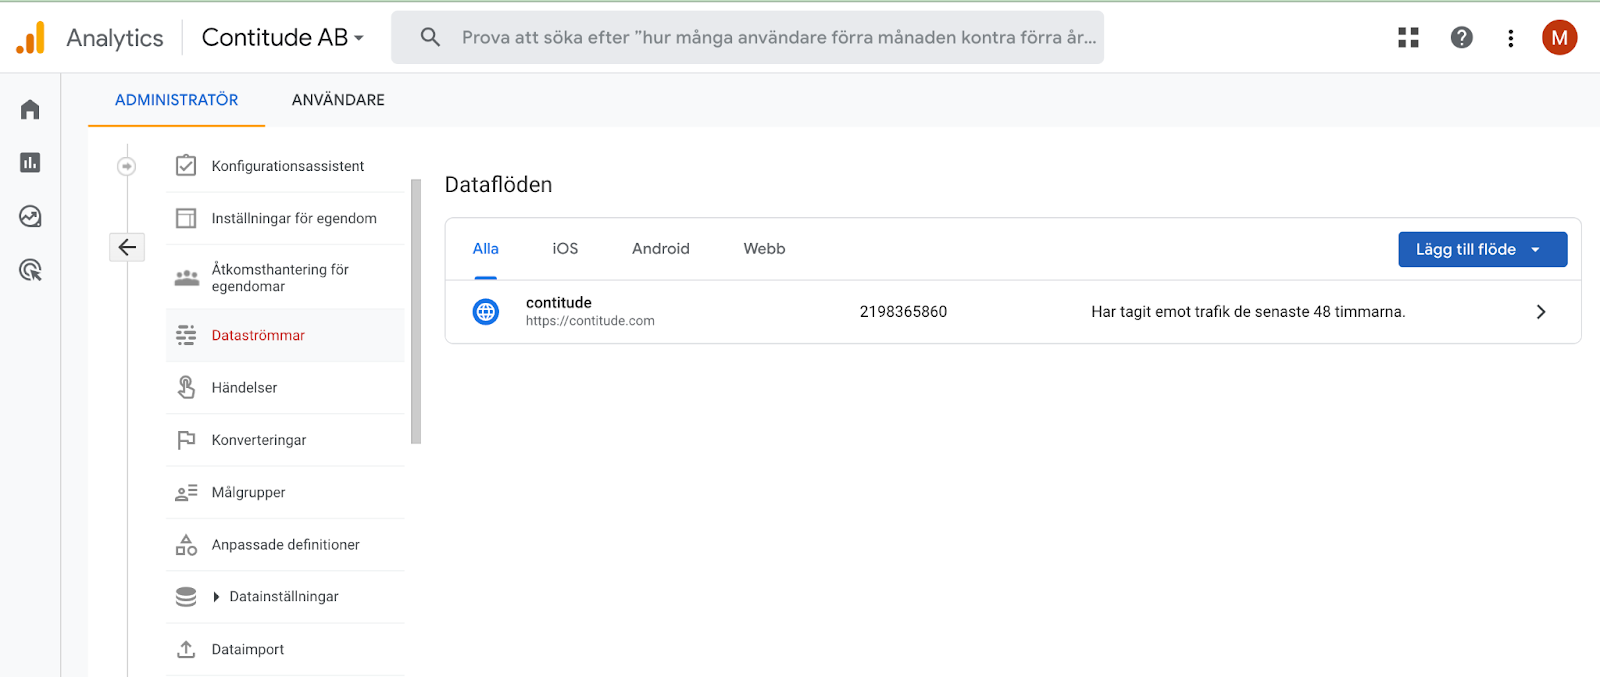Click the Konverteringar flag icon
This screenshot has width=1600, height=677.
(x=186, y=440)
